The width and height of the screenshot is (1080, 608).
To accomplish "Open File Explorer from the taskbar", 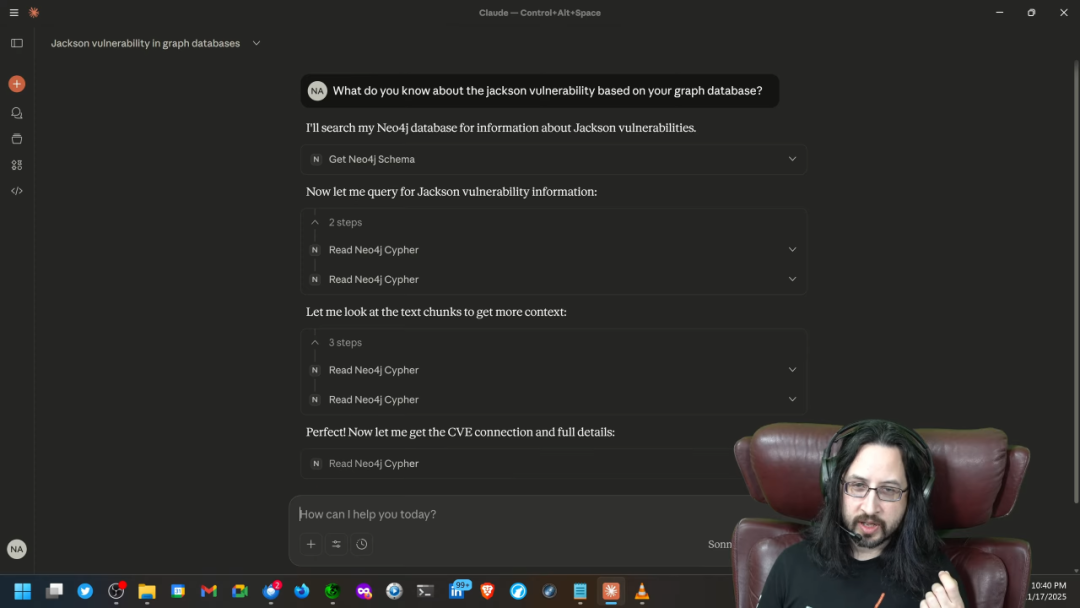I will [x=147, y=591].
